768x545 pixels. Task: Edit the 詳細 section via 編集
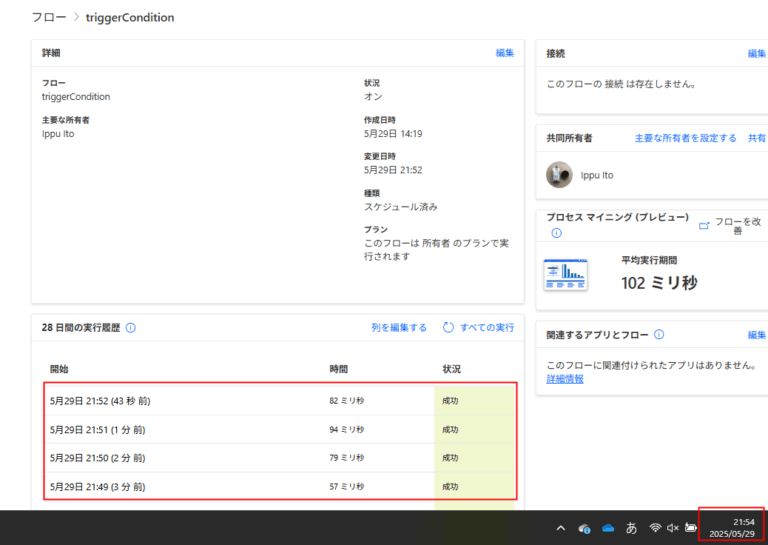pyautogui.click(x=504, y=53)
